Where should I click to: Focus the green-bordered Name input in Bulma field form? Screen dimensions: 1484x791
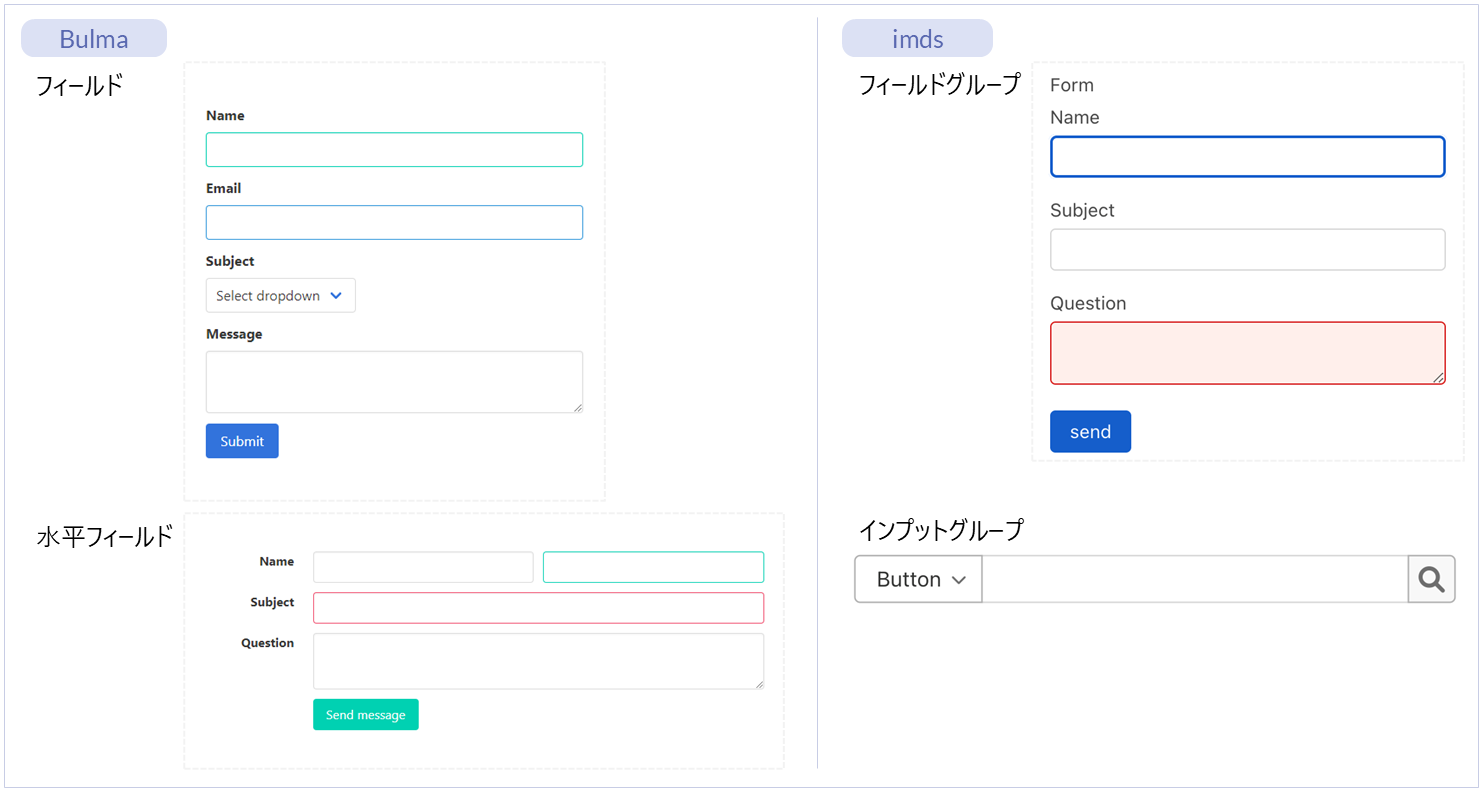pos(394,150)
